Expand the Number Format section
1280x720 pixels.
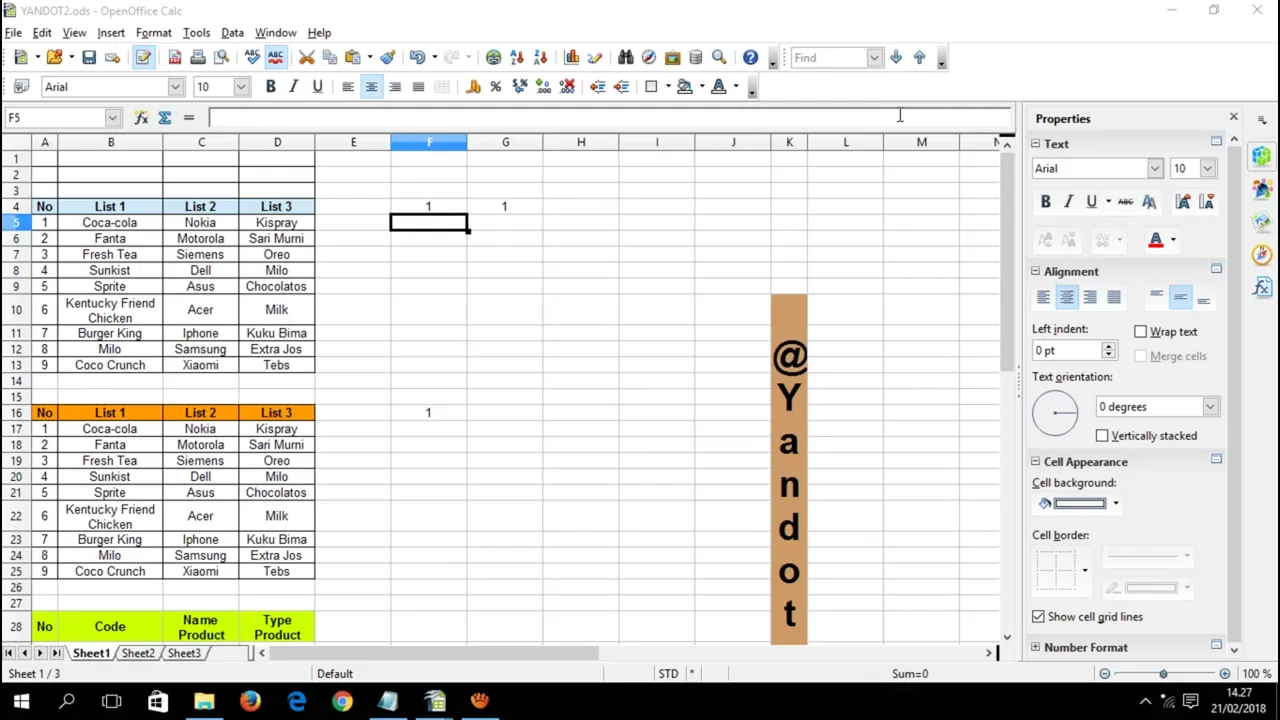[x=1036, y=648]
